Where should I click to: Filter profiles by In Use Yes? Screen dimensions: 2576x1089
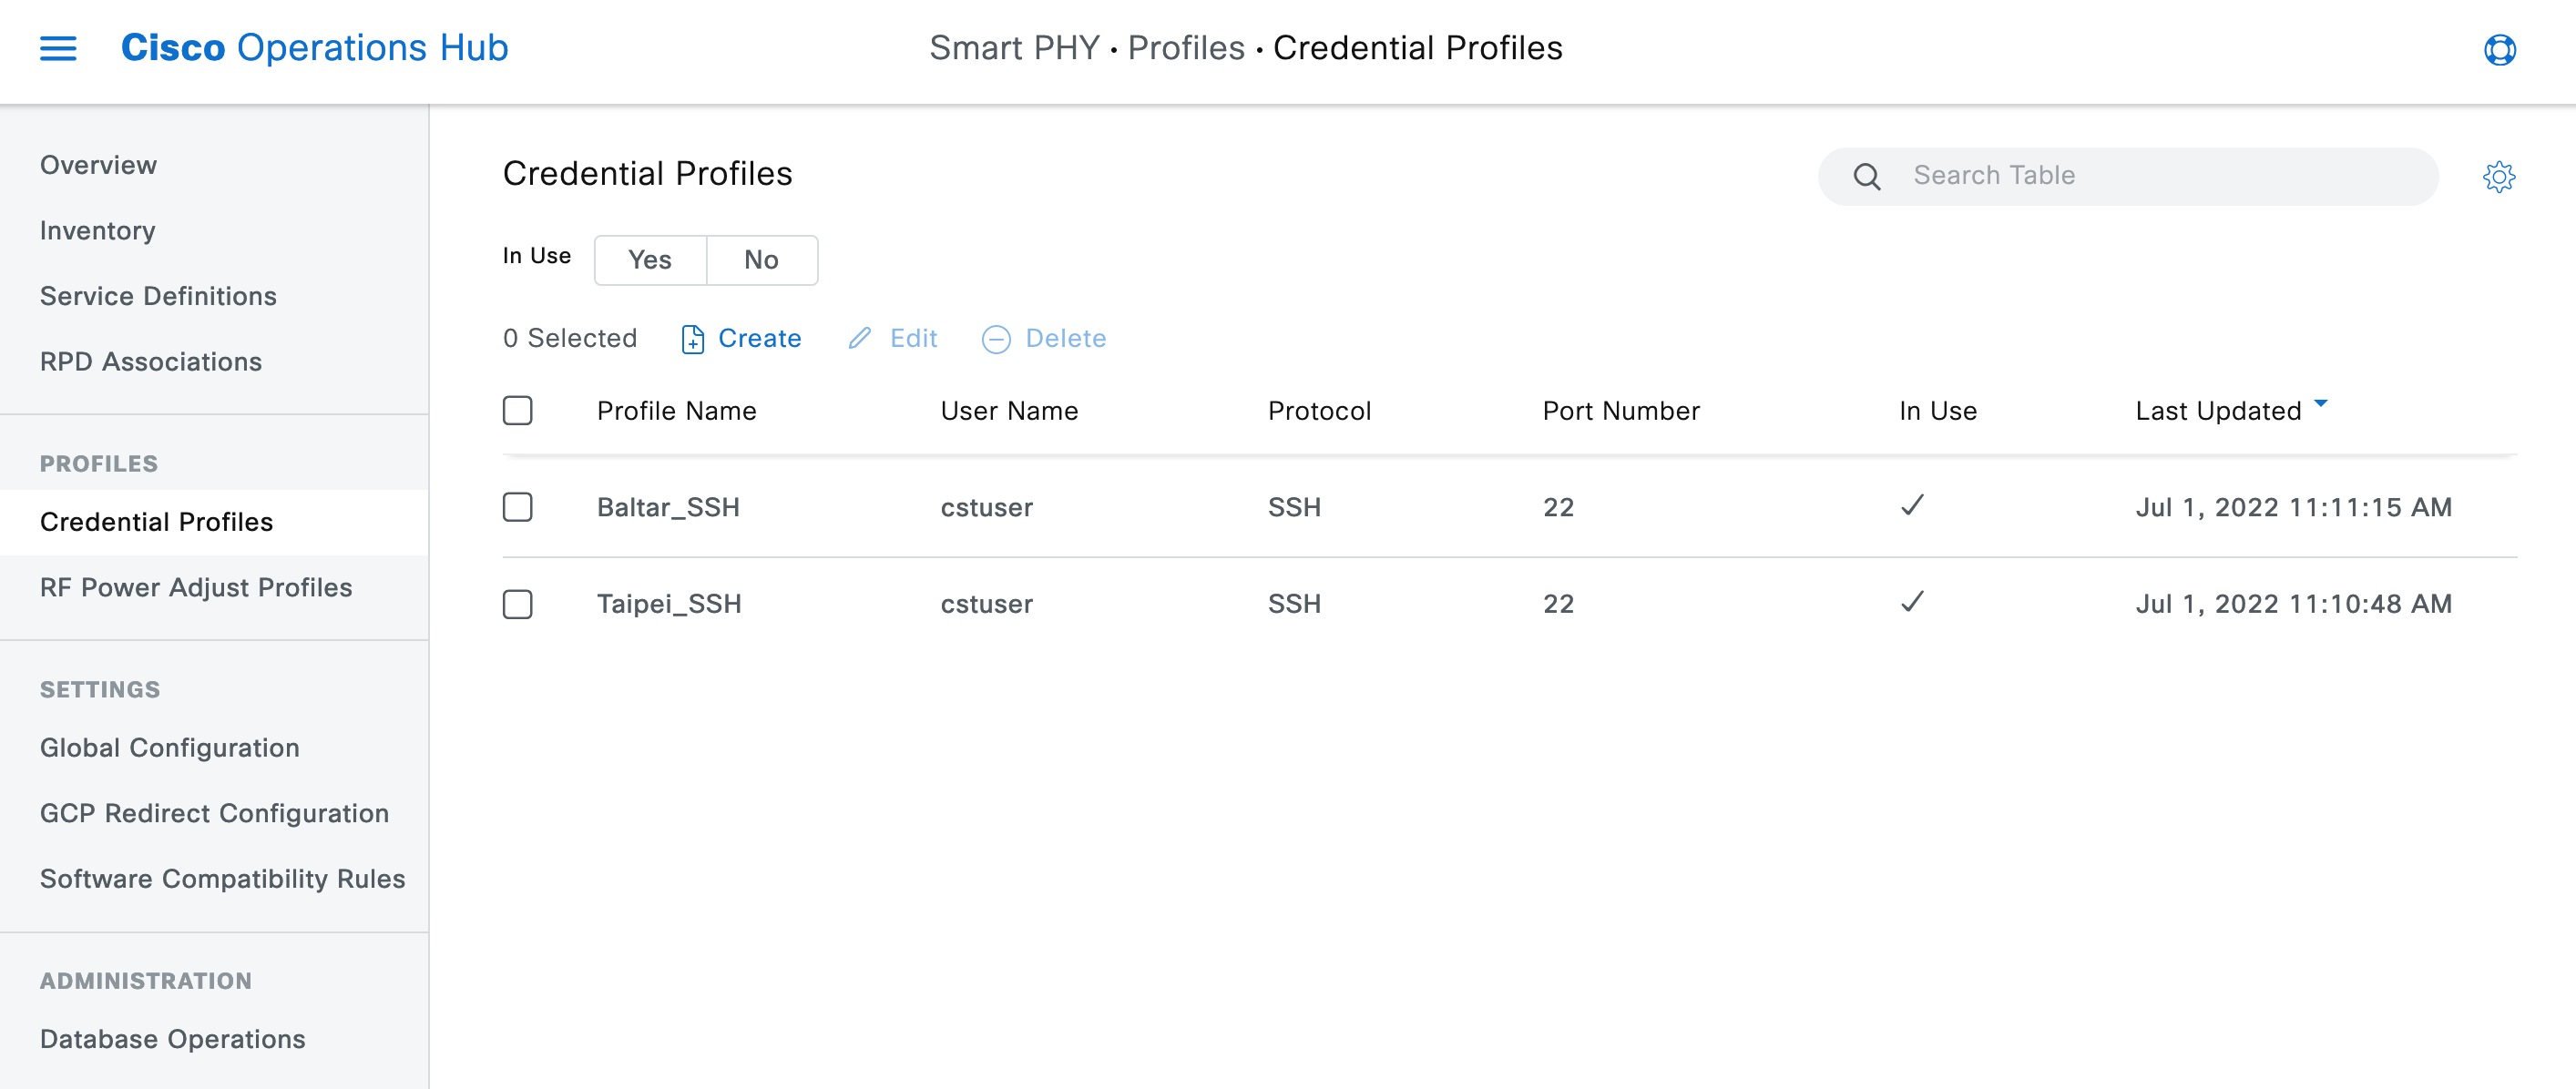point(650,260)
